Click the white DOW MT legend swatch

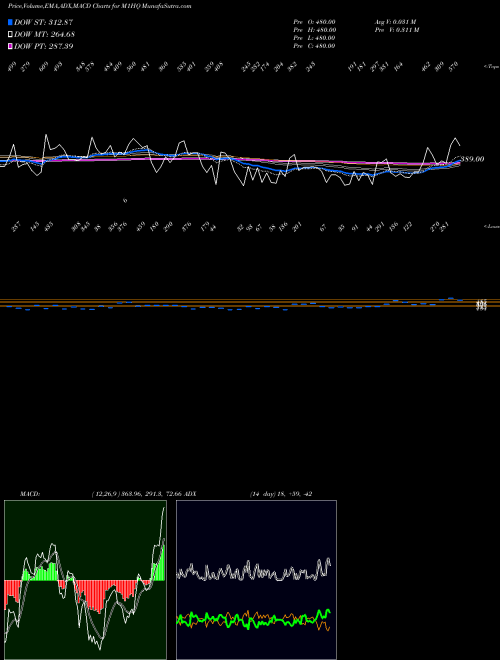pyautogui.click(x=10, y=34)
